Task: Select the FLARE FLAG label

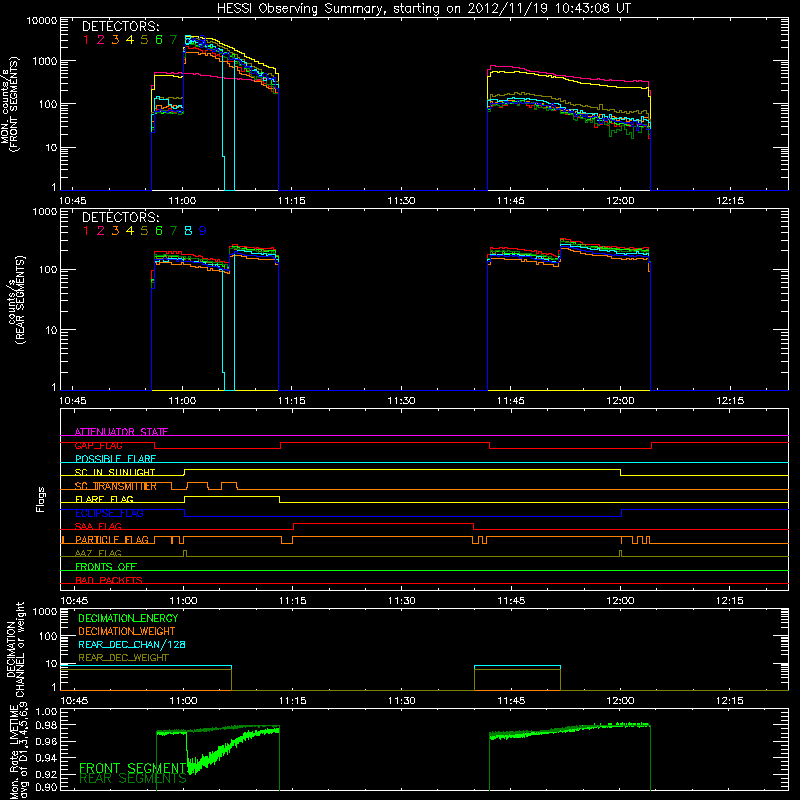Action: pyautogui.click(x=104, y=499)
